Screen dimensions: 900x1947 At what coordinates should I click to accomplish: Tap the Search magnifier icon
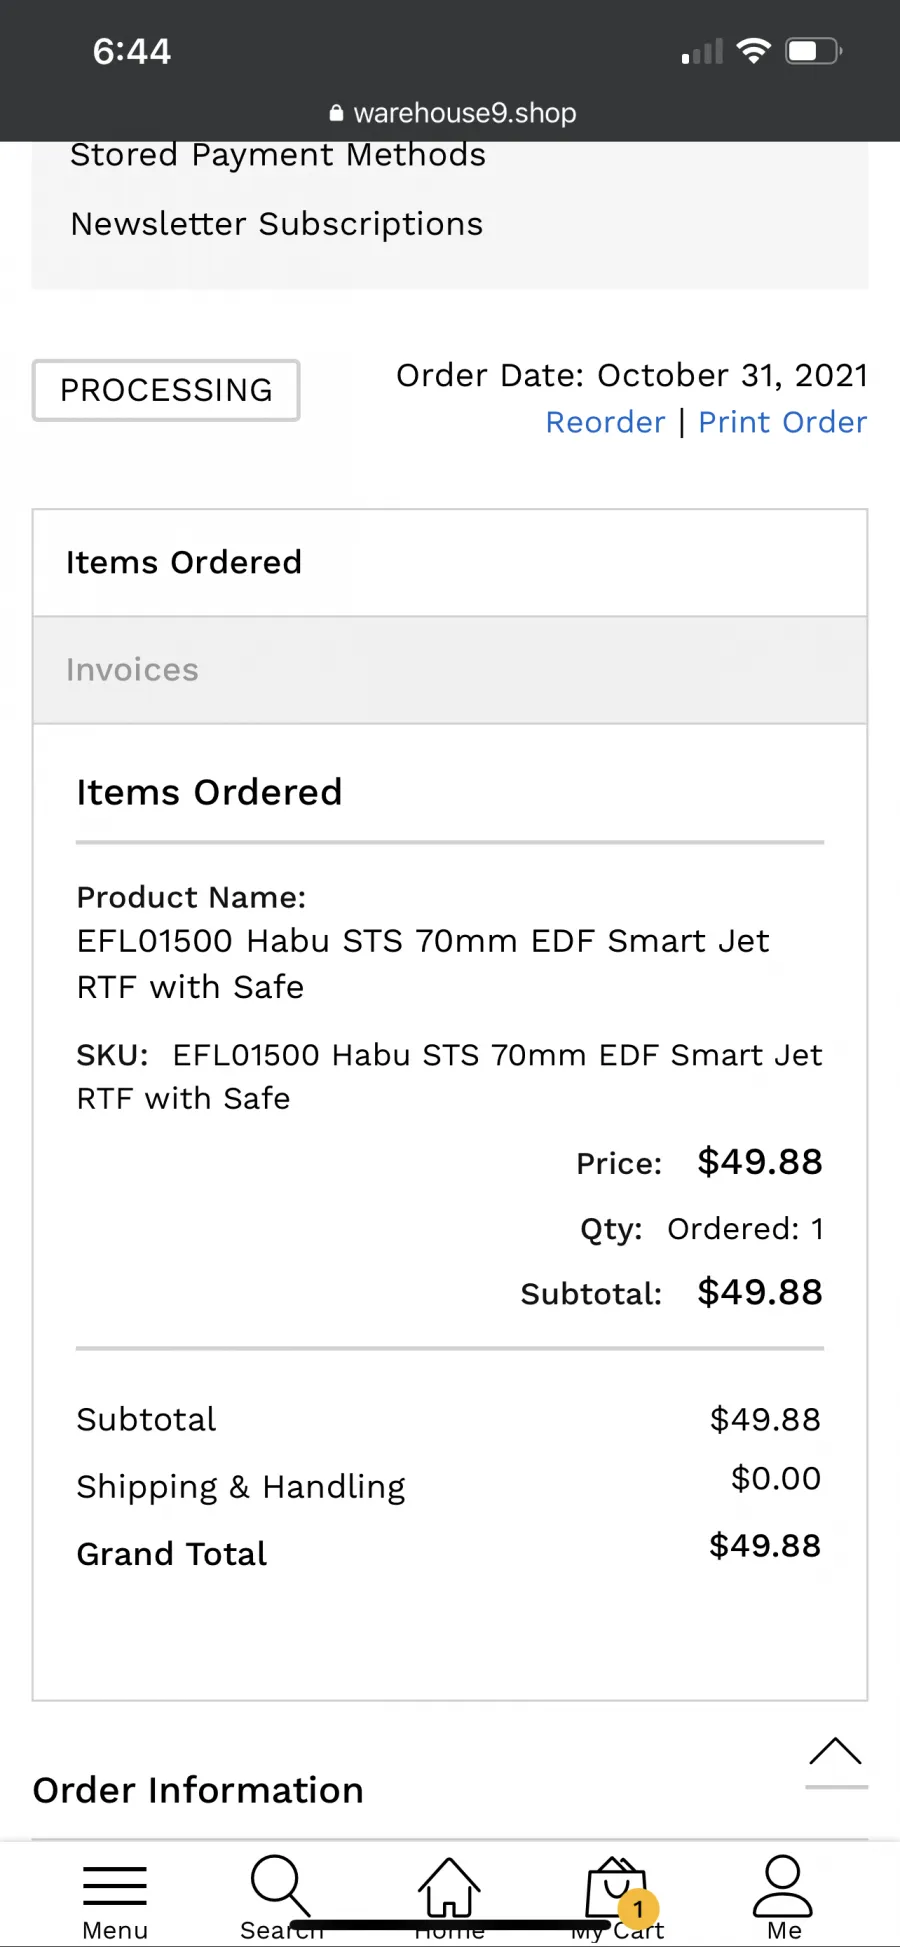pyautogui.click(x=281, y=1886)
